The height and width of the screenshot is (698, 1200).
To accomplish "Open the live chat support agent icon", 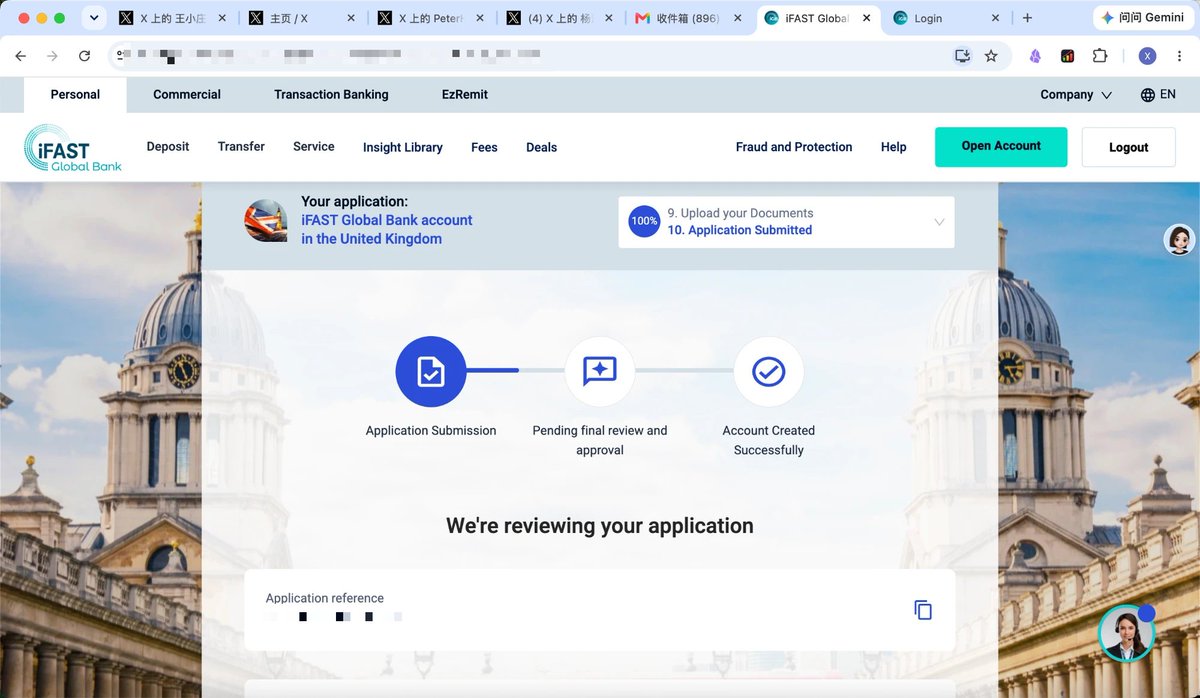I will click(x=1126, y=633).
